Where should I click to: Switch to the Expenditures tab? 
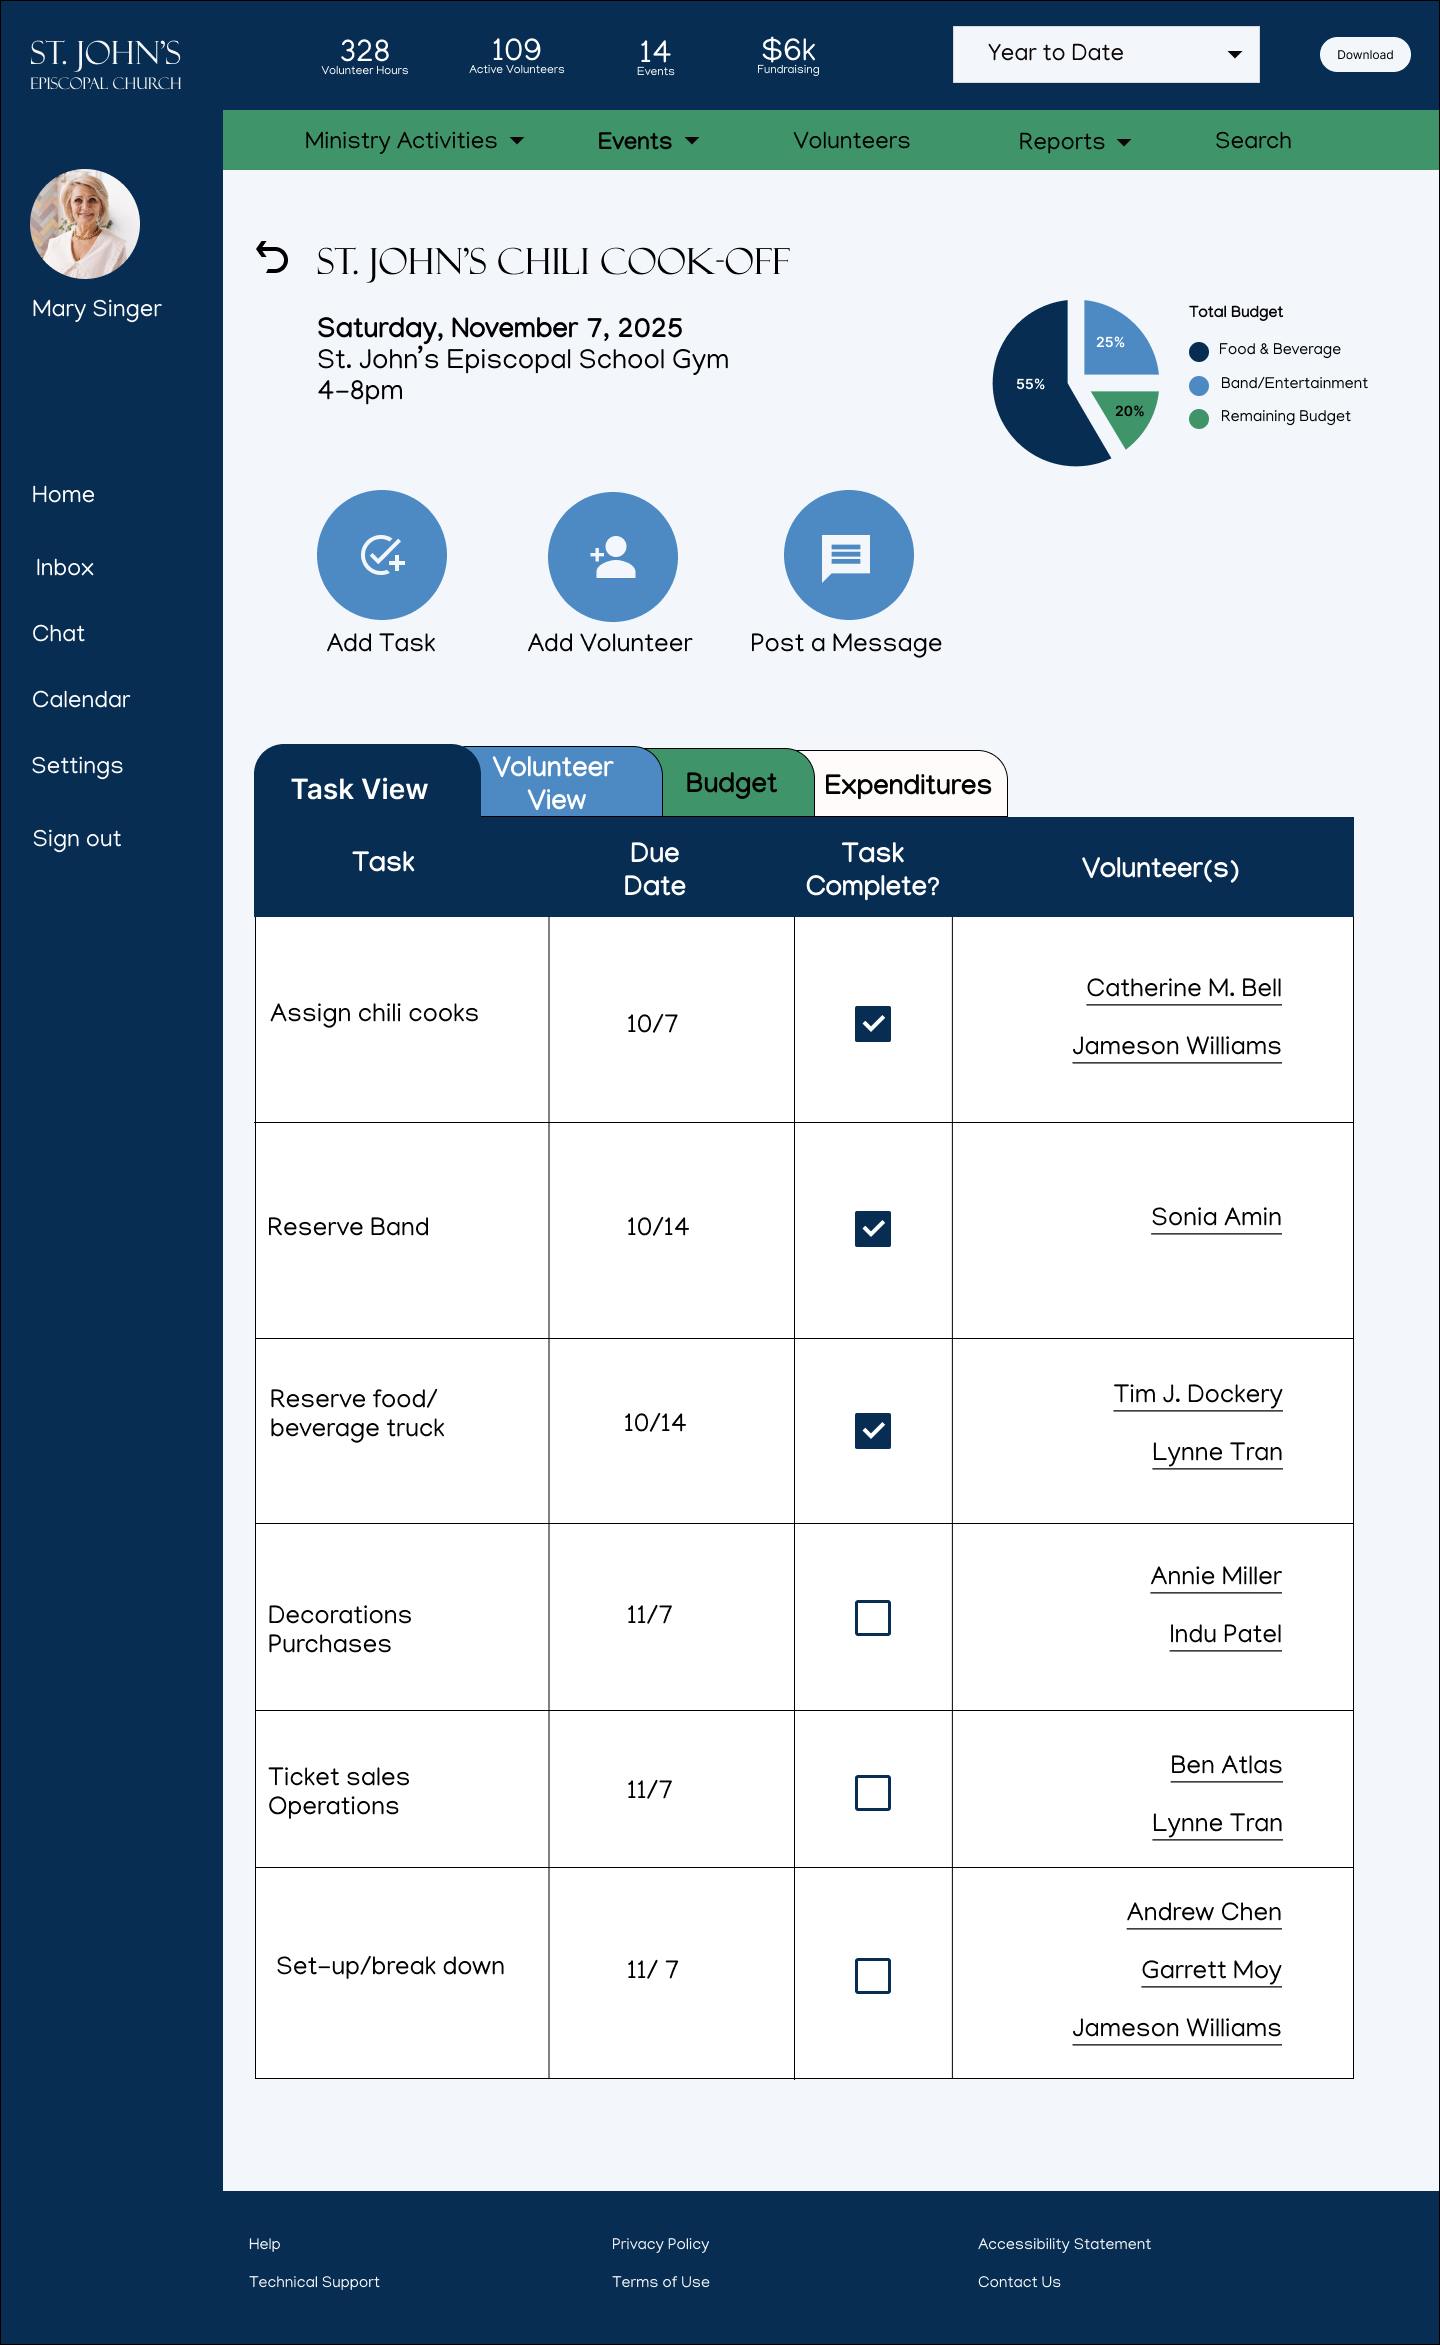click(908, 785)
